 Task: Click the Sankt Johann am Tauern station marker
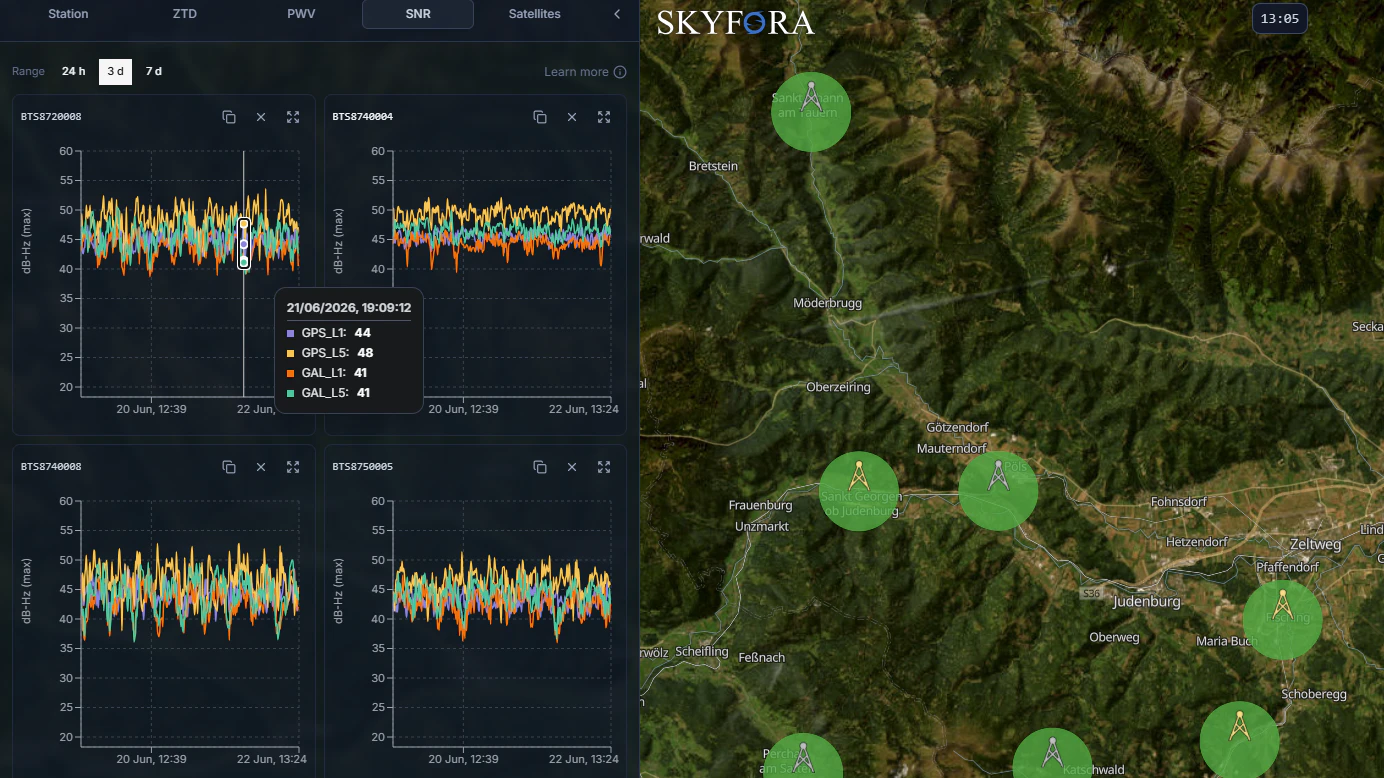point(811,111)
